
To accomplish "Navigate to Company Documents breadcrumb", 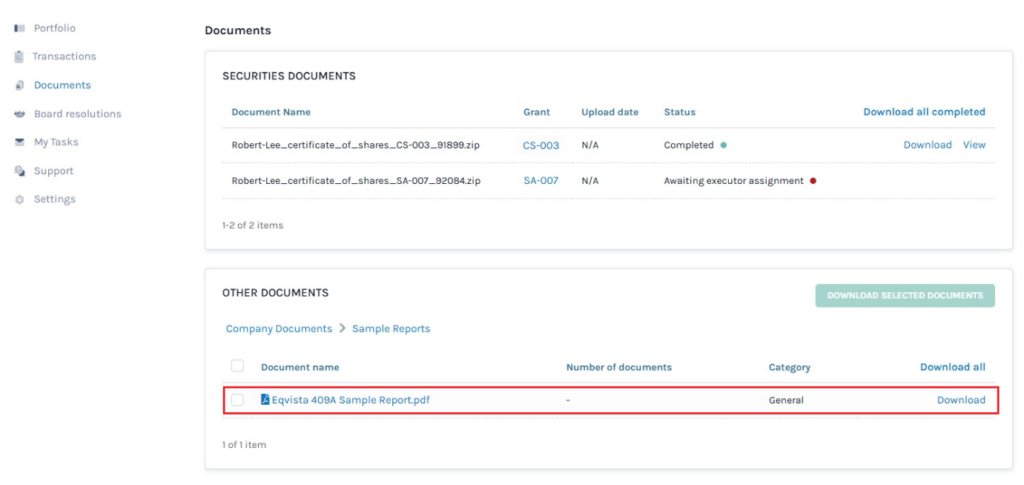I will [x=279, y=329].
